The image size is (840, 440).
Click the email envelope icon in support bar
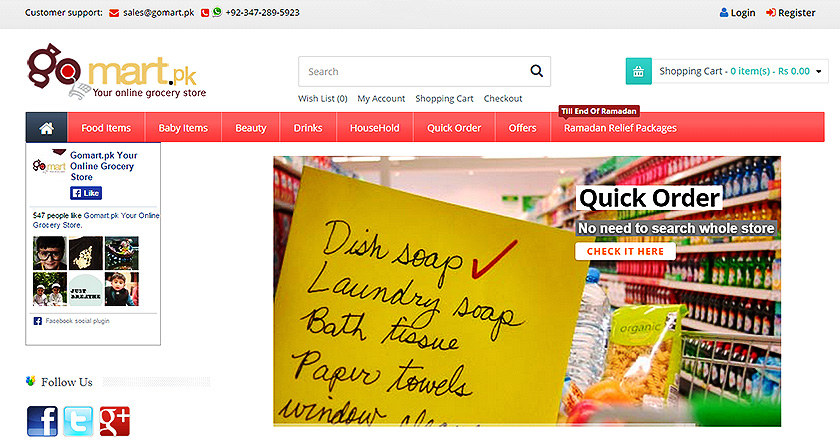click(114, 13)
